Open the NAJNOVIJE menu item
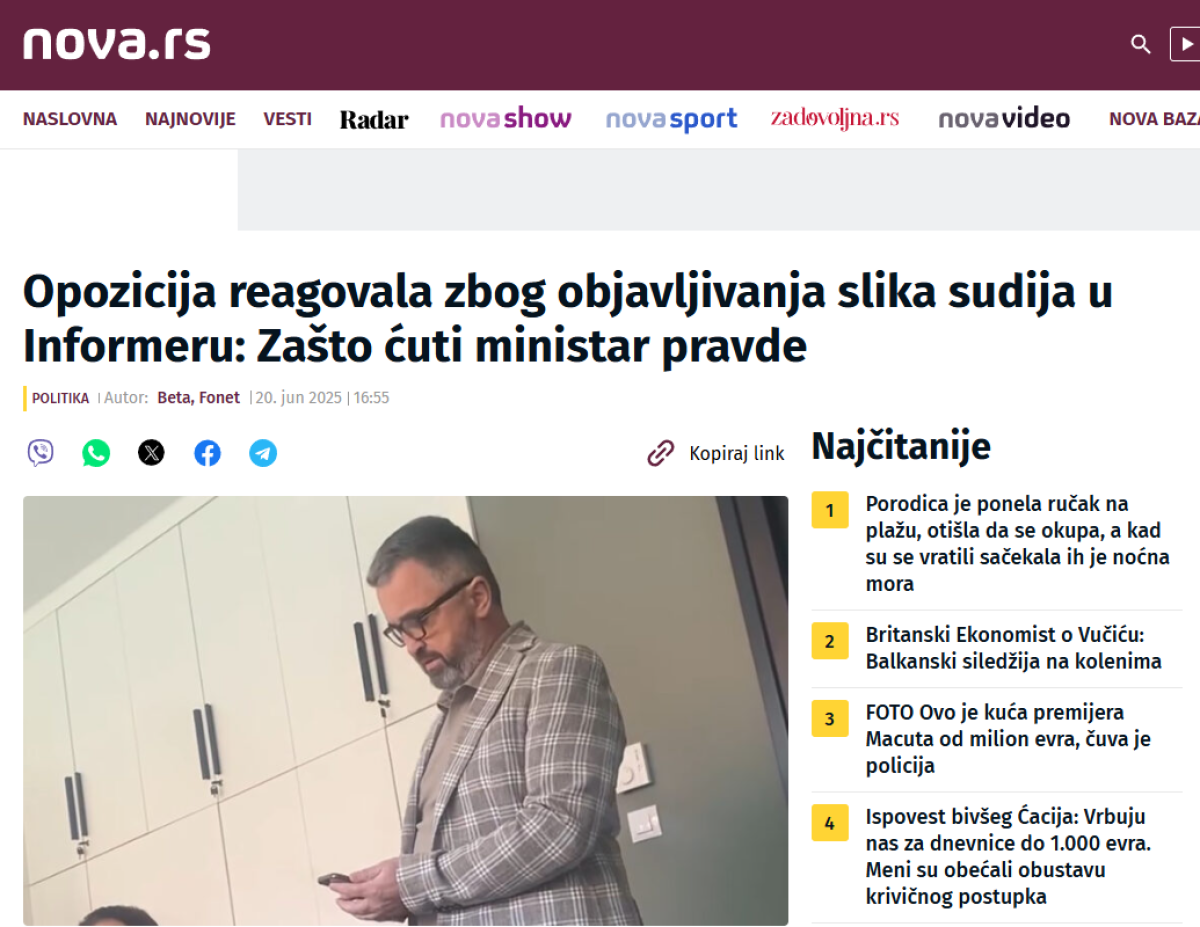Screen dimensions: 1200x927 tap(190, 119)
